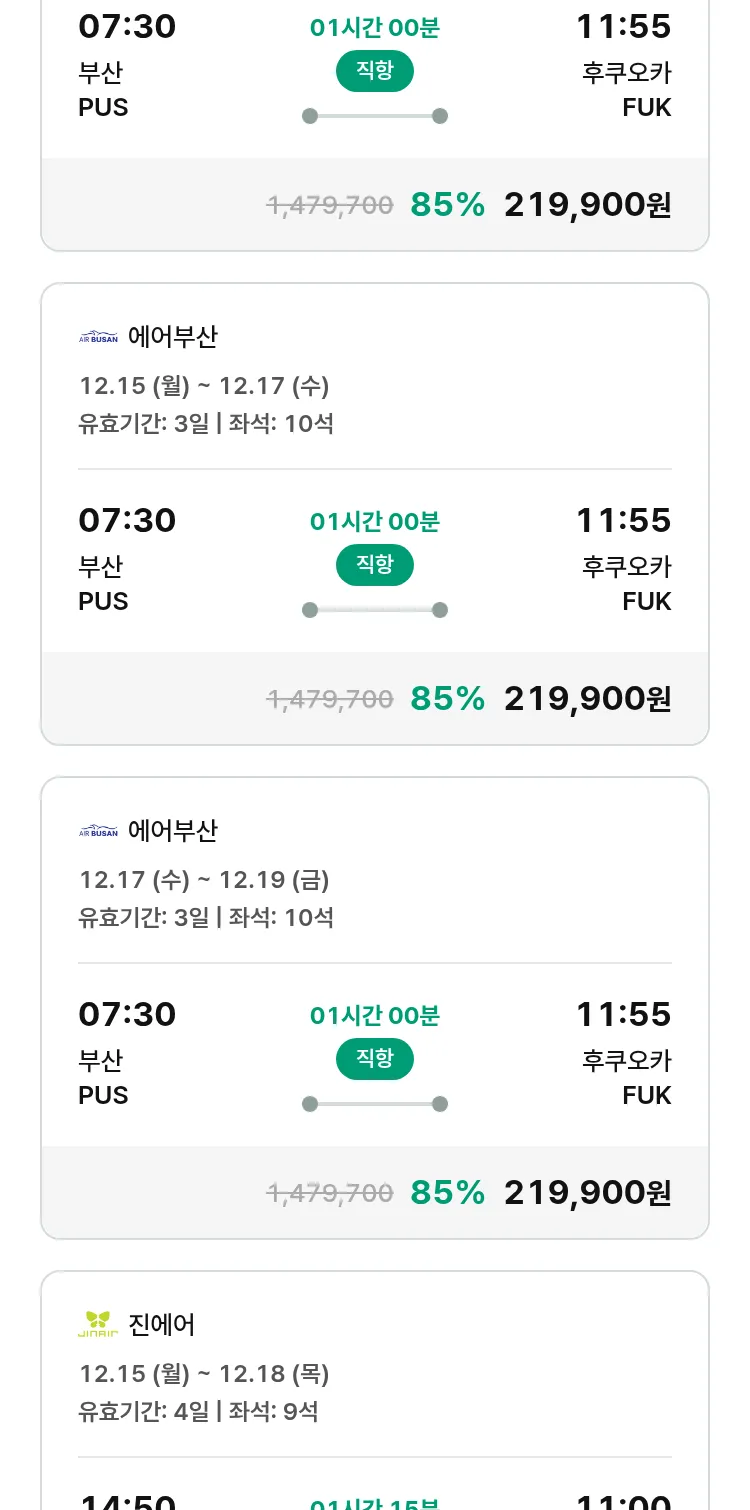Click the 07:30 departure time in 12.15–12.17 card
750x1510 pixels.
click(127, 521)
